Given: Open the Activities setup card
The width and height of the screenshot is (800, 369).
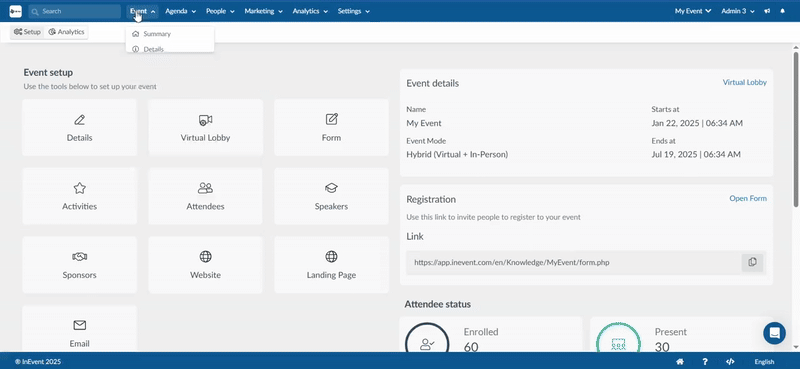Looking at the screenshot, I should pos(80,196).
